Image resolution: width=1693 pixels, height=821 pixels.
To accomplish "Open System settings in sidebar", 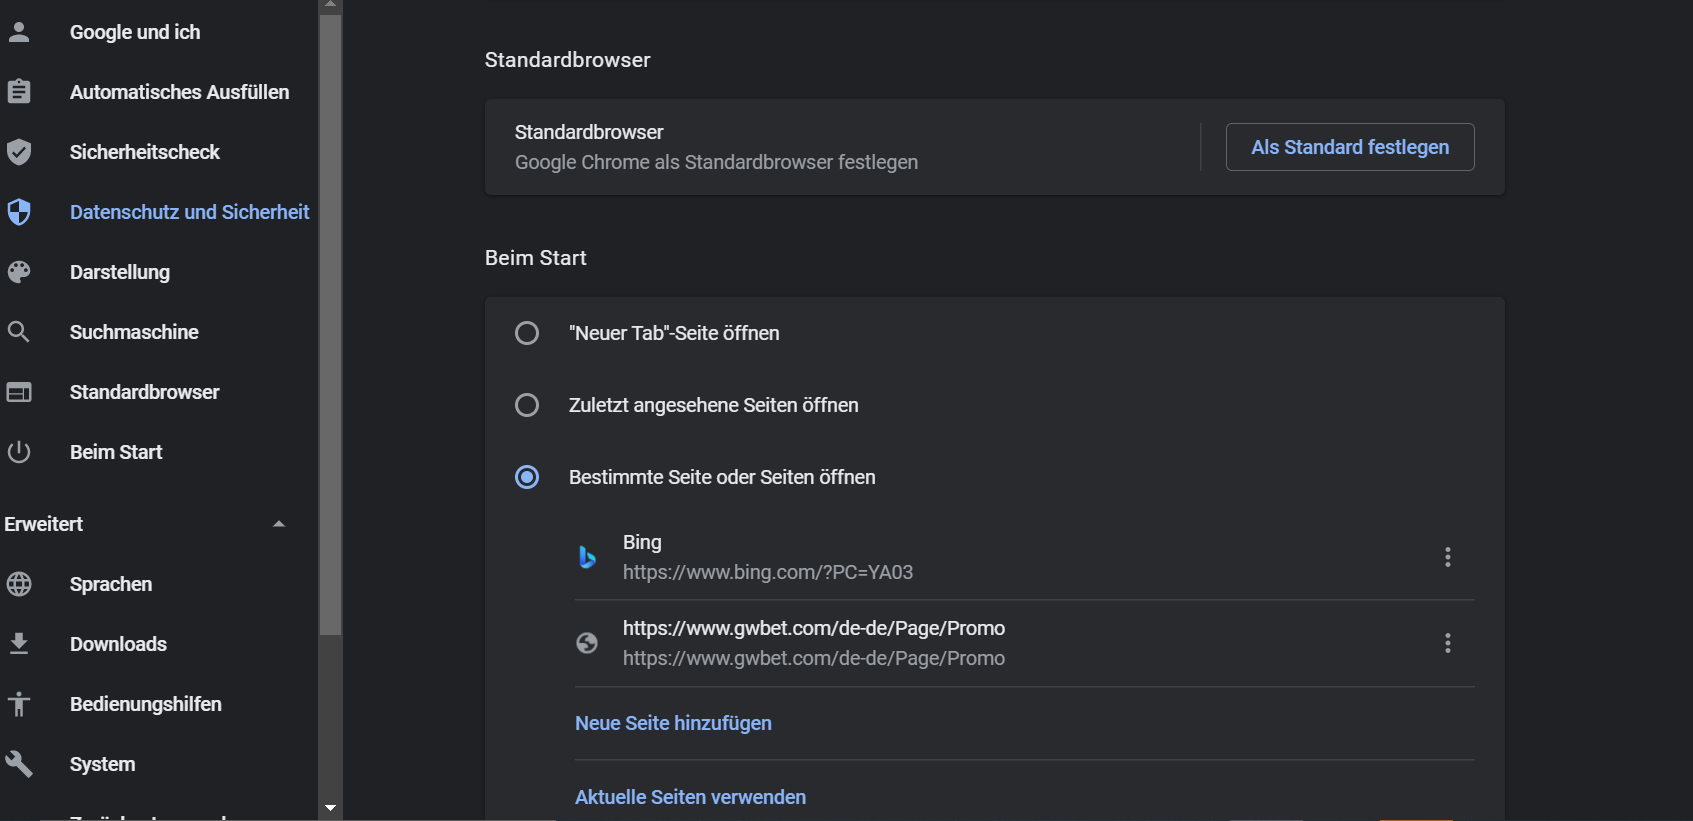I will (102, 764).
